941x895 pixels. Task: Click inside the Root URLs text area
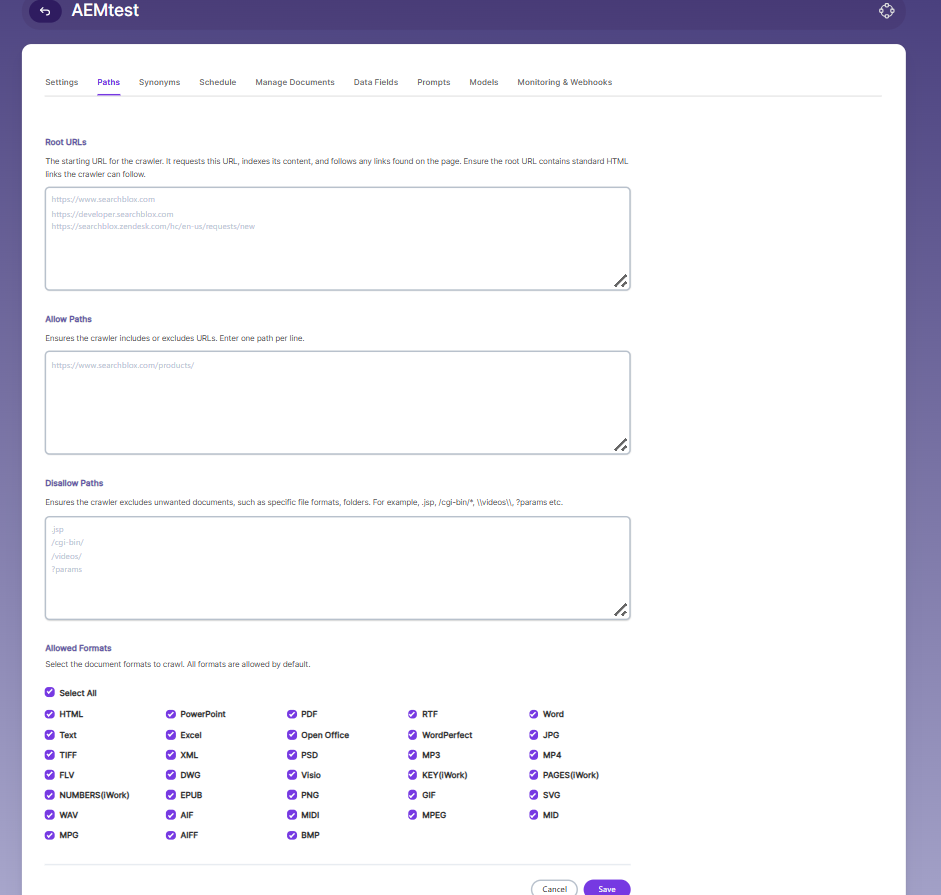tap(337, 239)
